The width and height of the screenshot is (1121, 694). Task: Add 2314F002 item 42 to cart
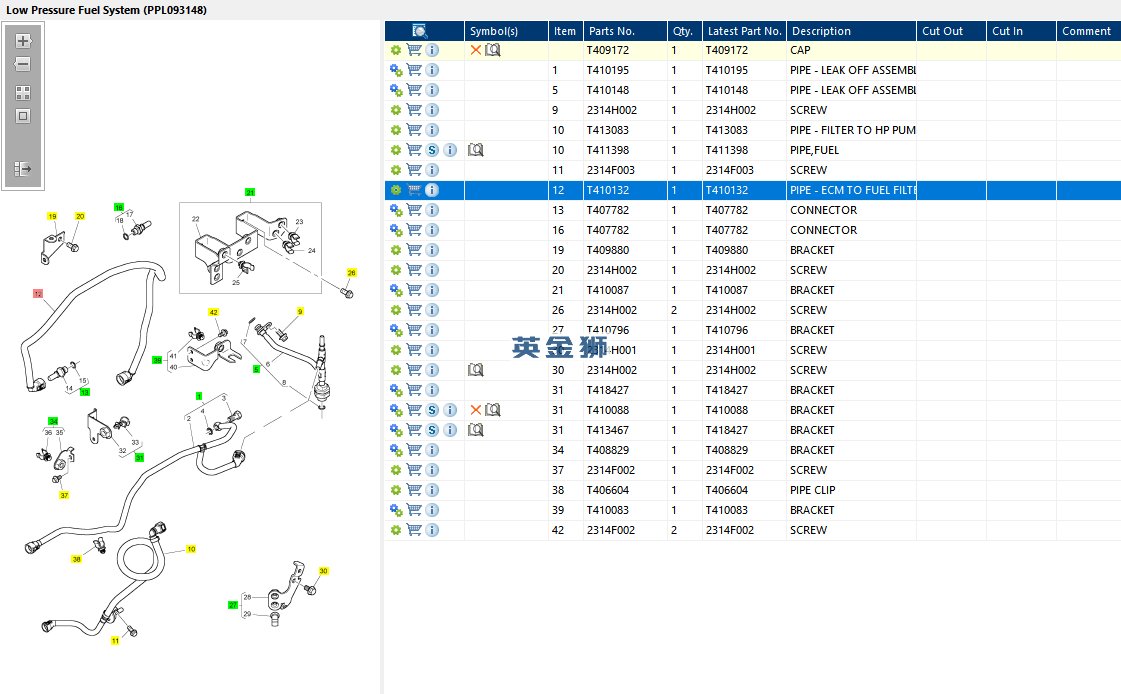[413, 530]
